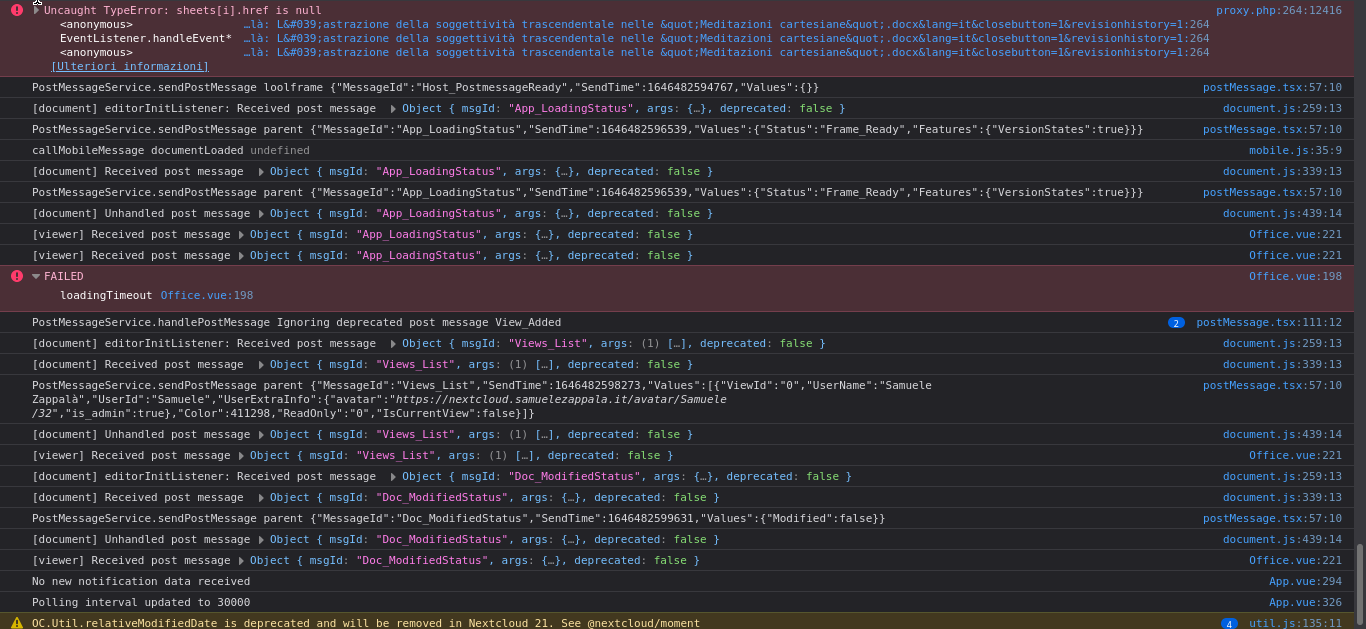The width and height of the screenshot is (1366, 629).
Task: Open App.vue:326 source link
Action: tap(1305, 602)
